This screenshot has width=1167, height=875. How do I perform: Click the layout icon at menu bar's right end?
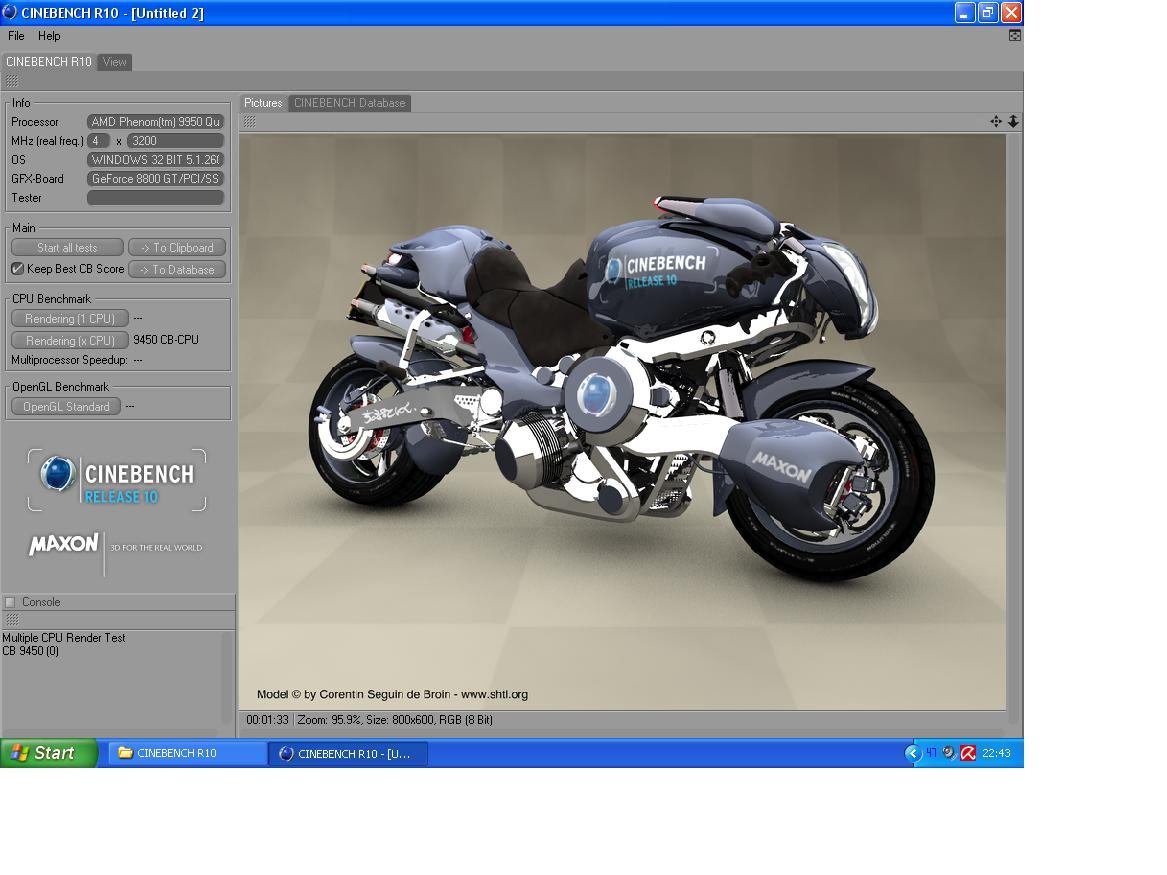pos(1014,36)
